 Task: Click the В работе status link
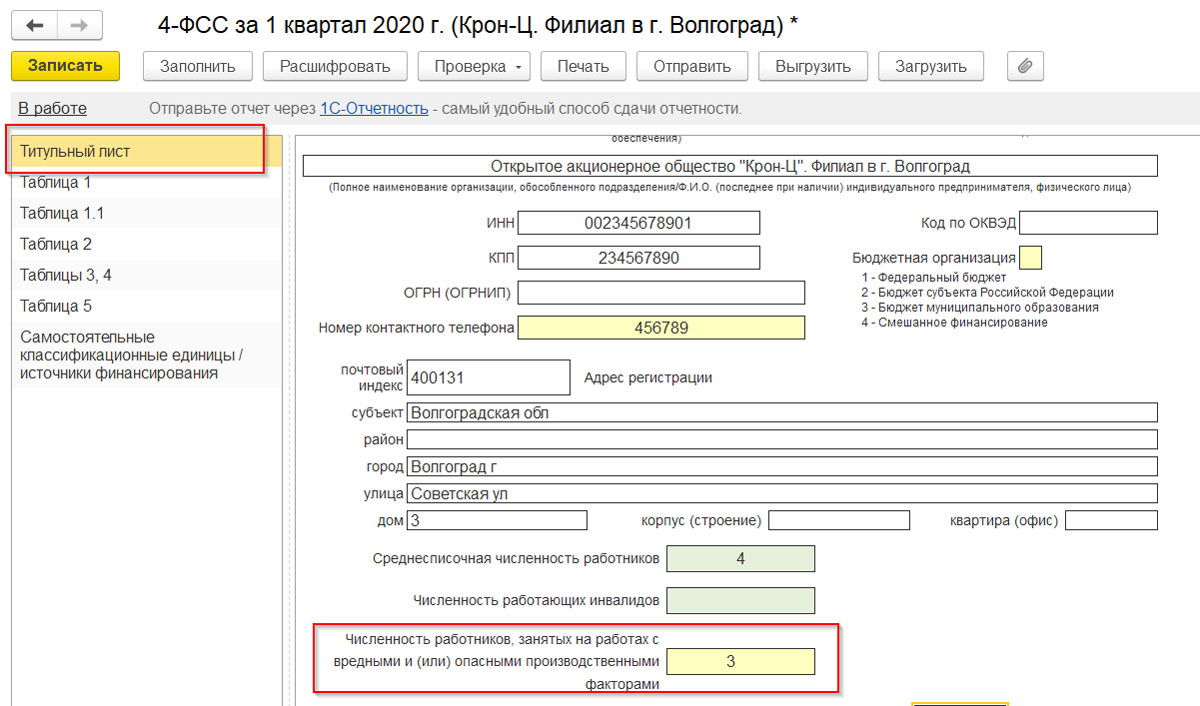tap(52, 108)
